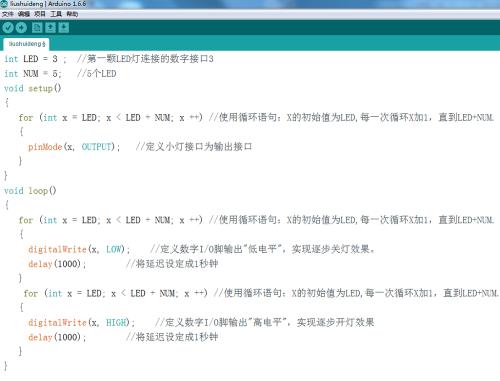
Task: Open the 项目 (Sketch) menu
Action: tap(40, 14)
